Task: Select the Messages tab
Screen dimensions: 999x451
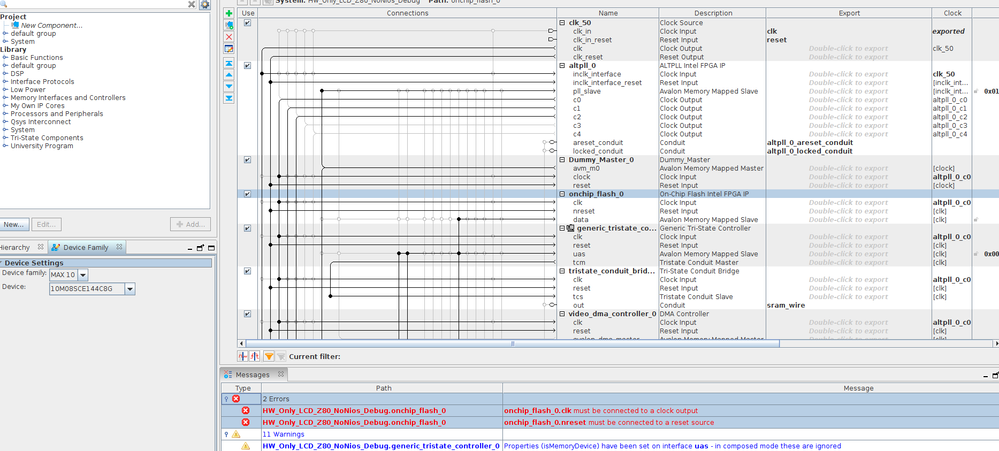Action: [x=252, y=375]
